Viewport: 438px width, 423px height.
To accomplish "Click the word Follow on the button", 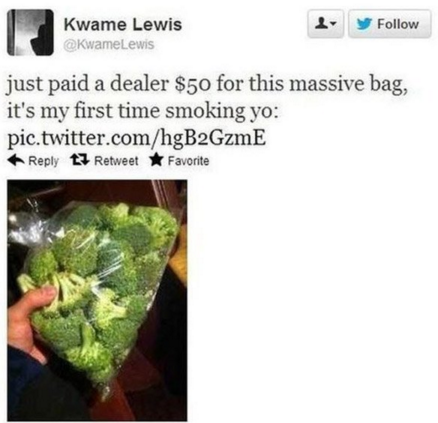I will pos(398,24).
